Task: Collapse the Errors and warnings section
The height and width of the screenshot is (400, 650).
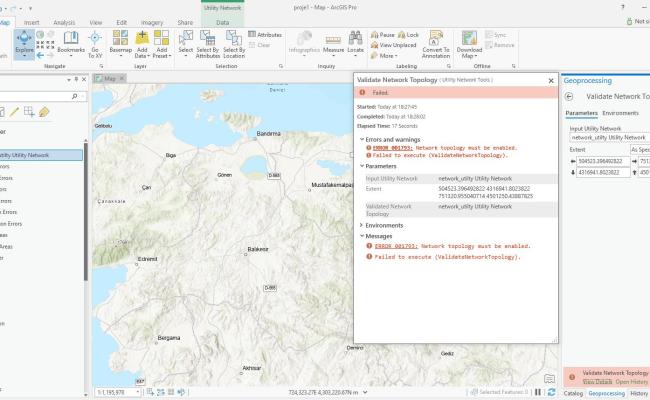Action: 361,139
